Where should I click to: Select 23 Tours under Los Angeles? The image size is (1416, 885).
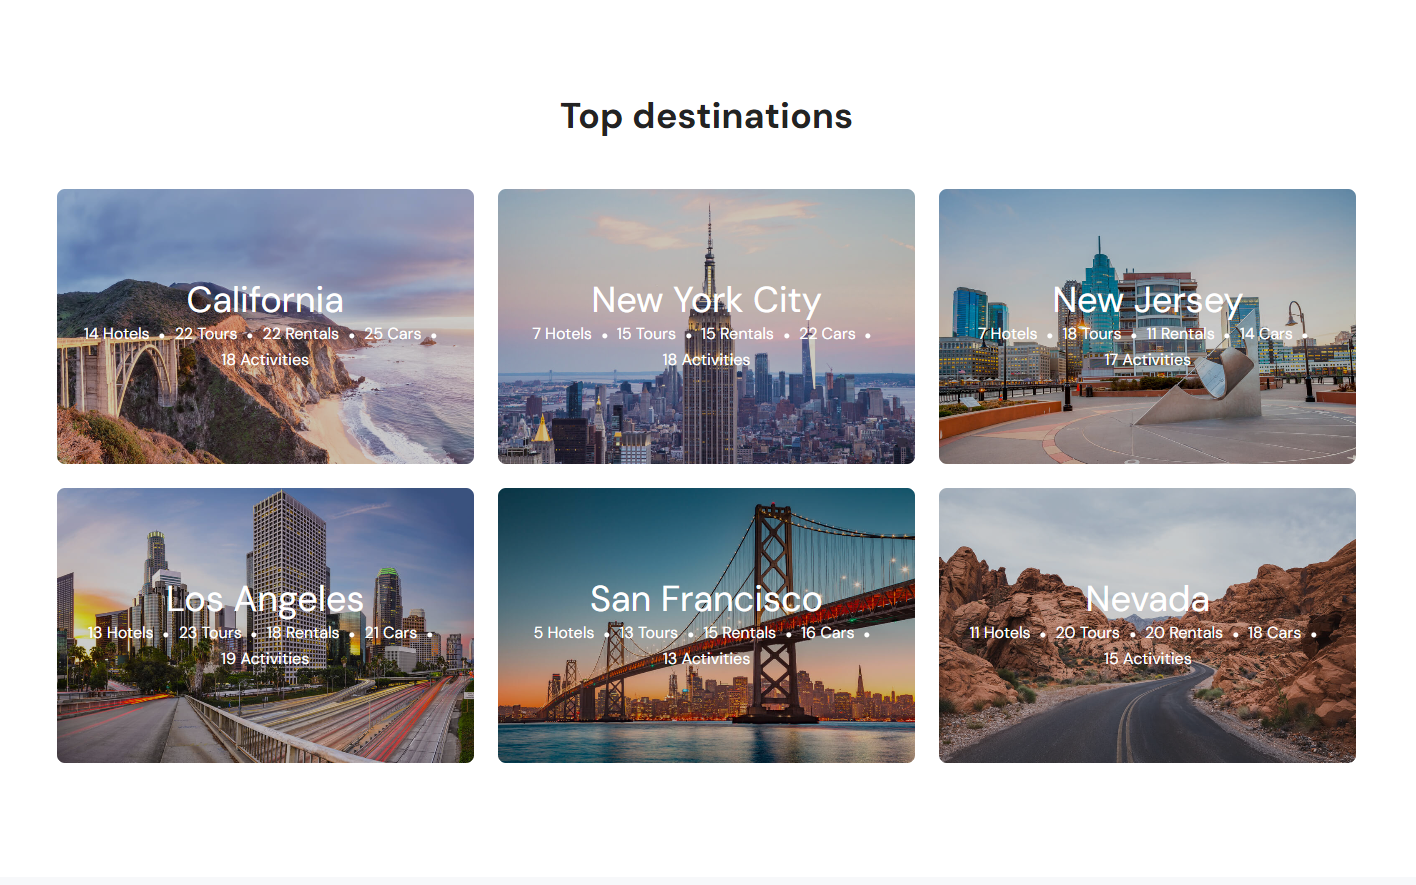pos(210,633)
